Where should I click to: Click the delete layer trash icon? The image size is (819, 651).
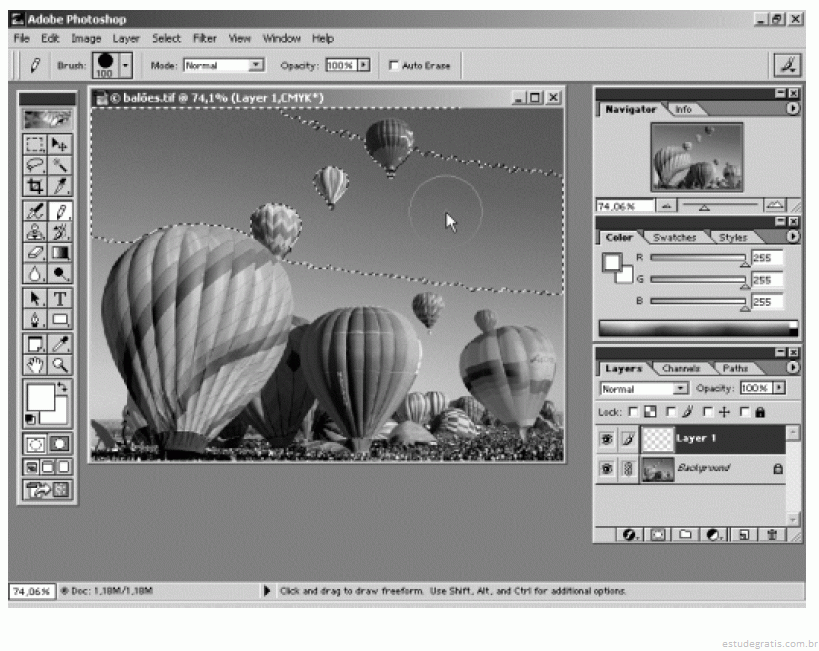(772, 534)
